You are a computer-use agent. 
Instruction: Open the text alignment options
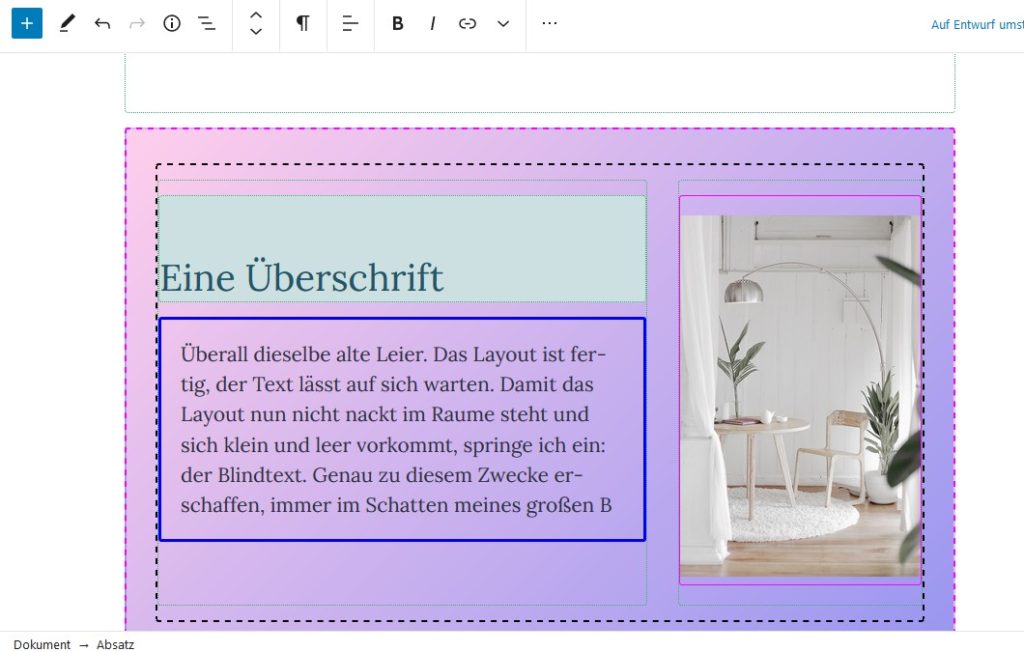point(350,24)
